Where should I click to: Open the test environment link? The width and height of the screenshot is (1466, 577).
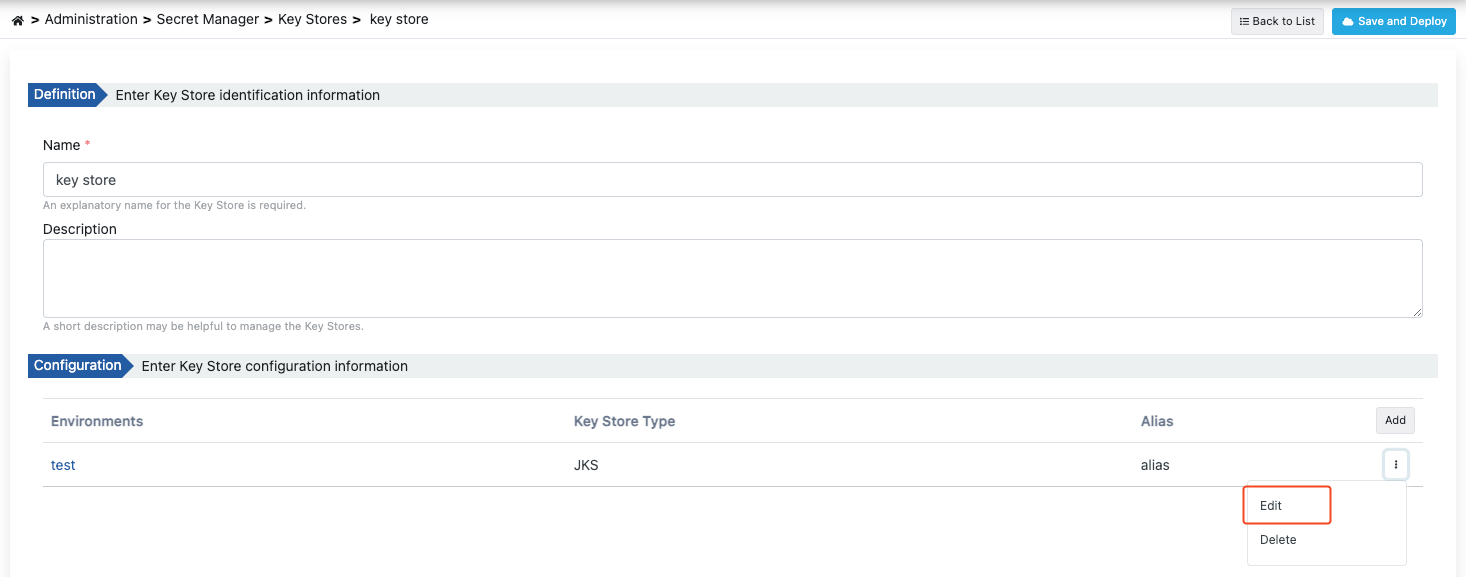pos(63,465)
